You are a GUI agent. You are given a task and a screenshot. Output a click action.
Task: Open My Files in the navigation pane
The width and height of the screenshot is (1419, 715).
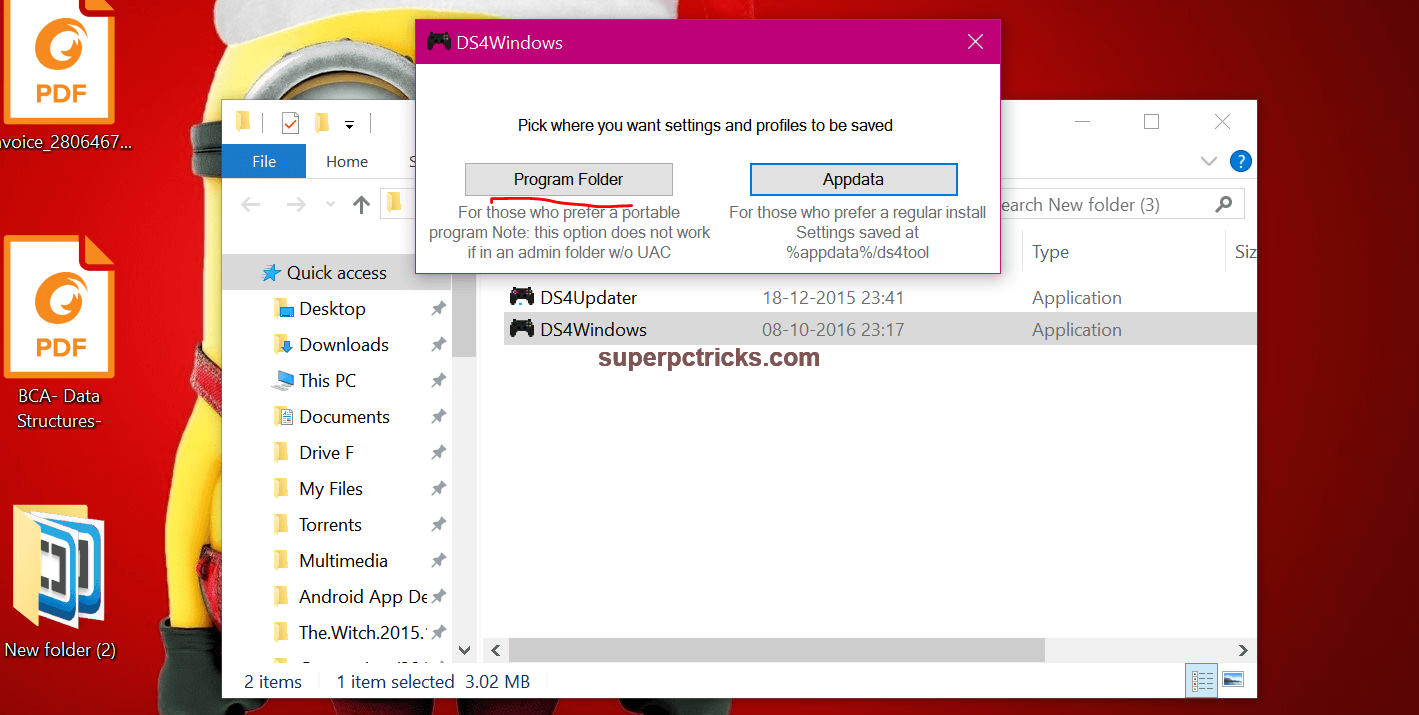(x=331, y=489)
